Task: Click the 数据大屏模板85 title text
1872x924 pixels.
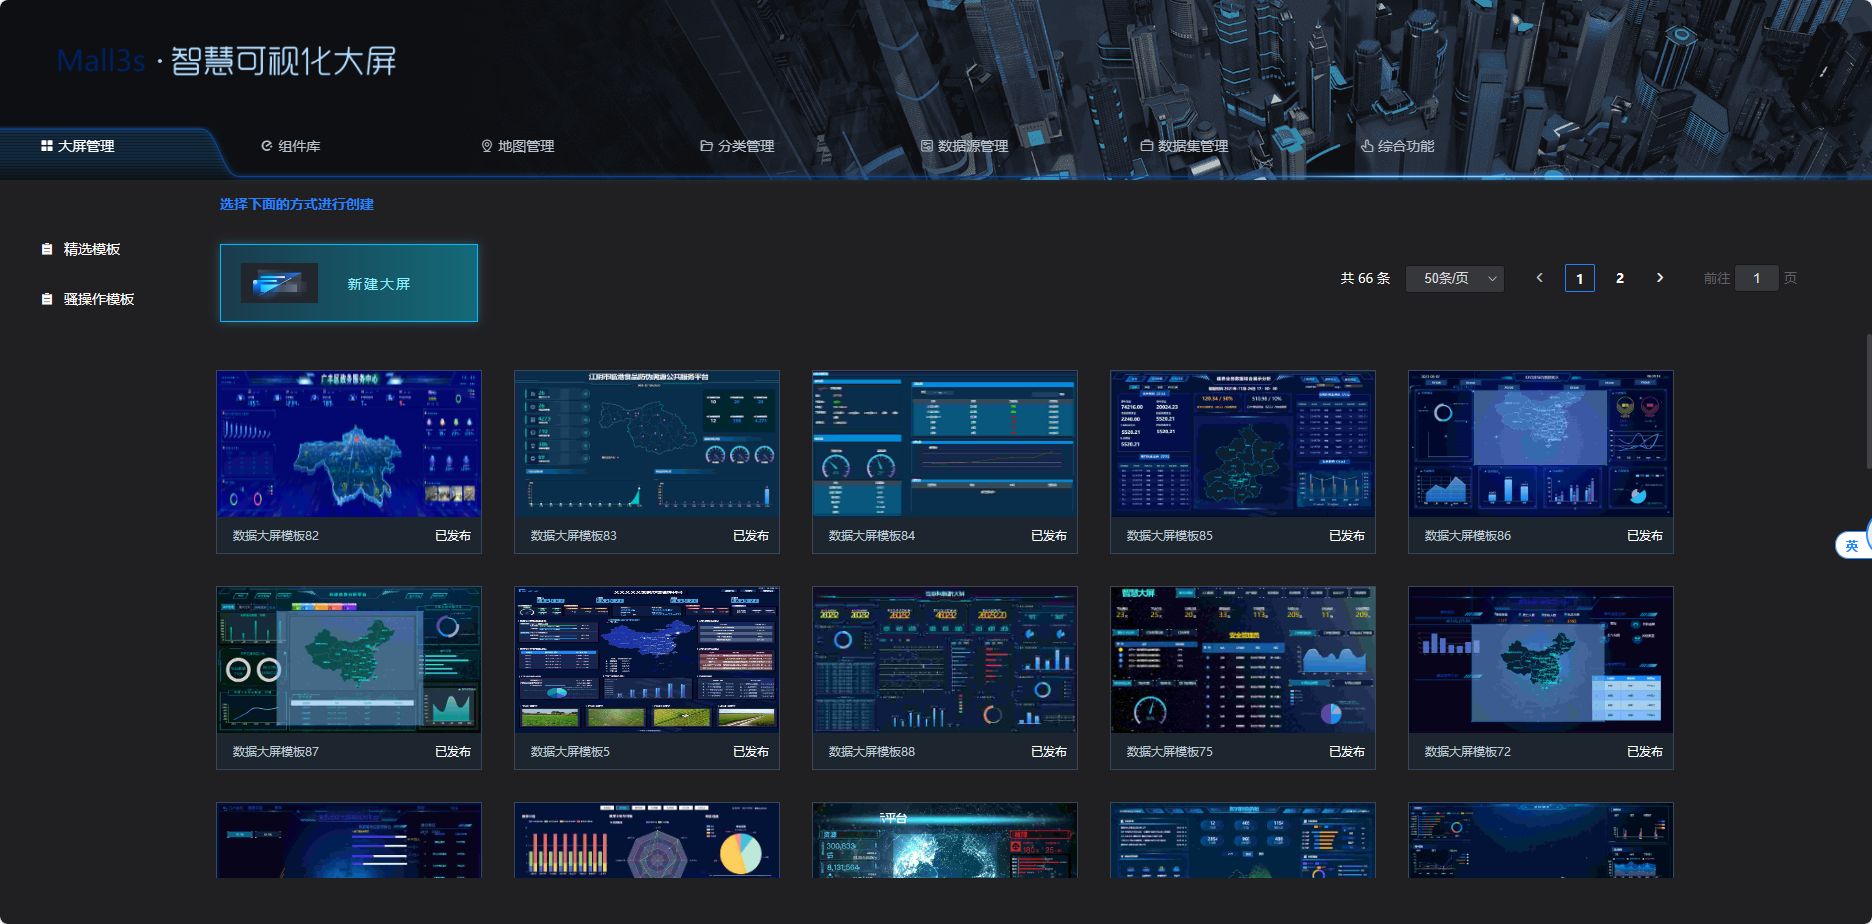Action: coord(1170,536)
